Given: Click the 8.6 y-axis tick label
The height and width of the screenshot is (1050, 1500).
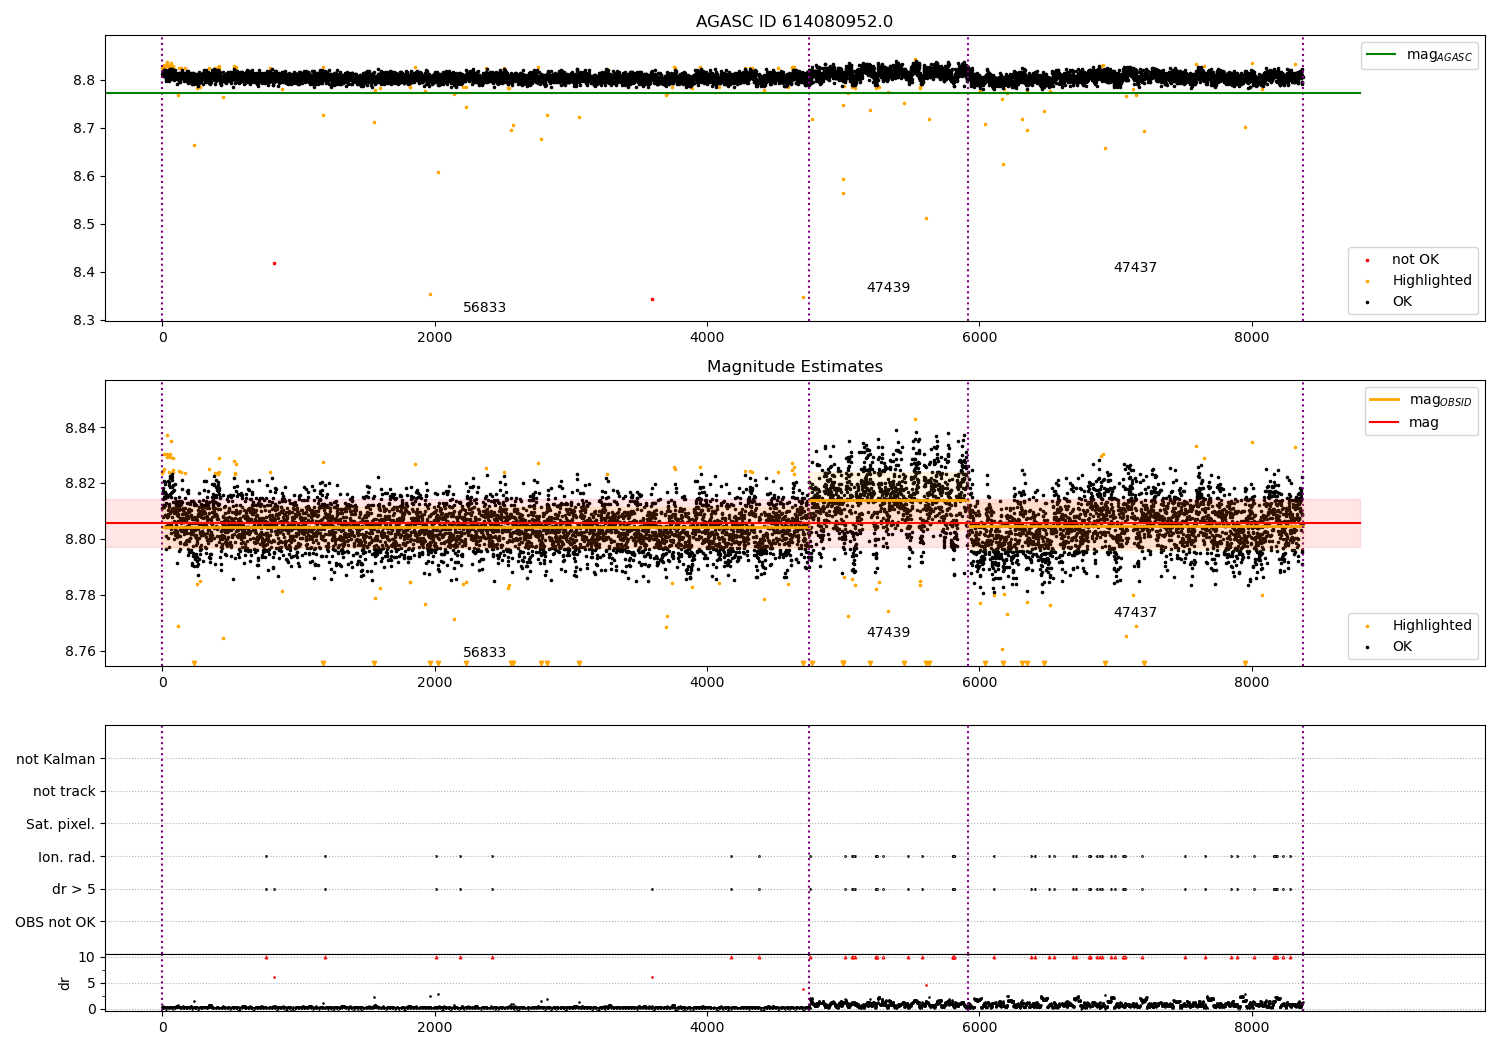Looking at the screenshot, I should 84,177.
